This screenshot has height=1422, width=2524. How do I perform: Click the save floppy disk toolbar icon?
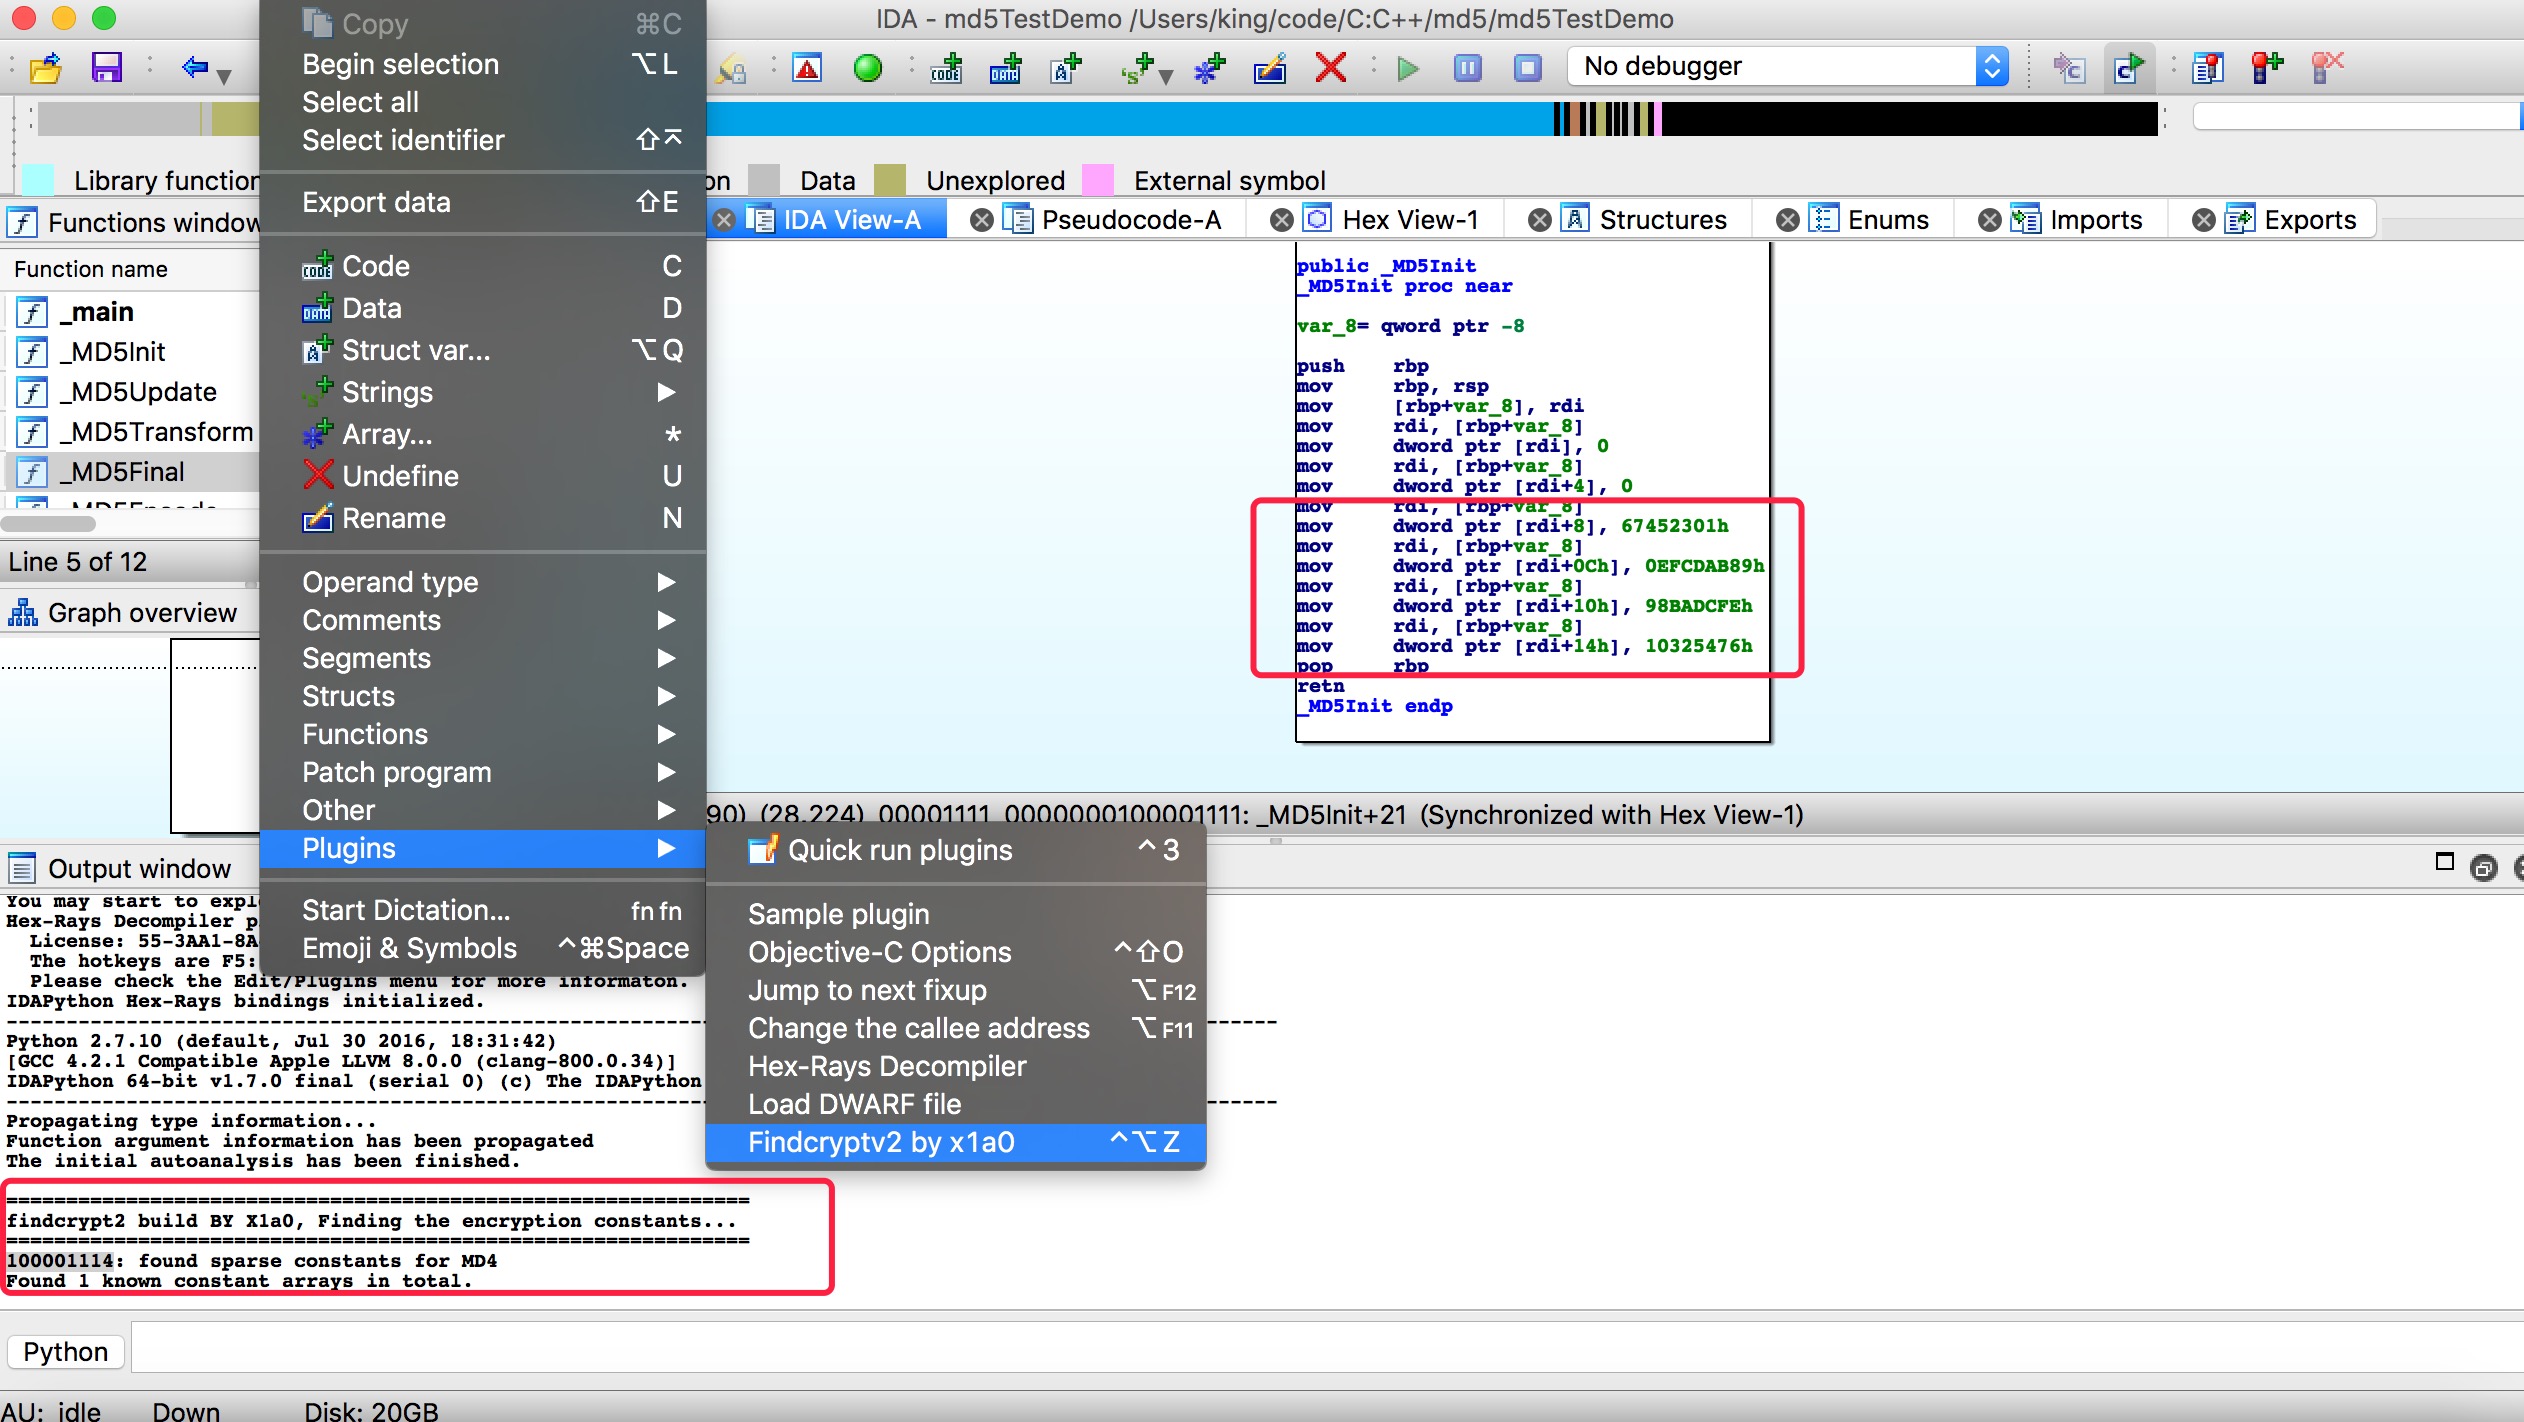pos(106,68)
